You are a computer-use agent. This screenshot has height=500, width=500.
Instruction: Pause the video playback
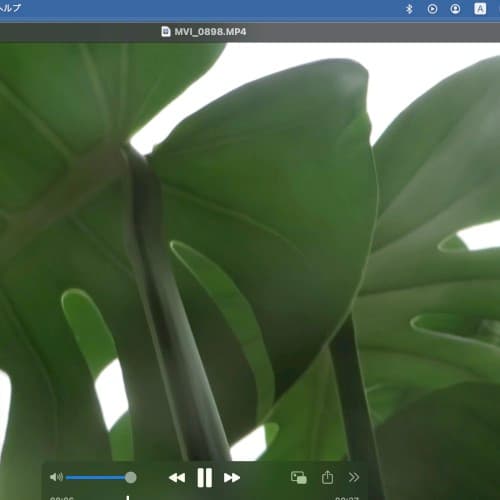click(205, 477)
